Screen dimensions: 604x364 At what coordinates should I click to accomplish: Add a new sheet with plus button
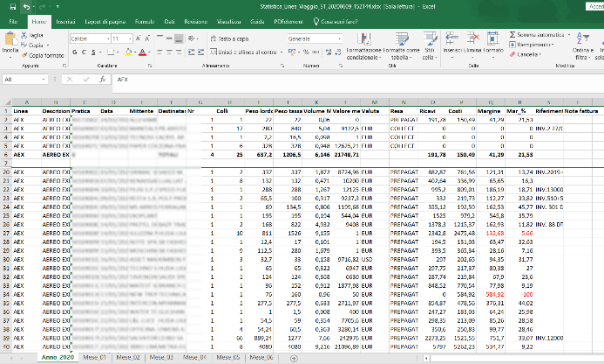pyautogui.click(x=293, y=358)
